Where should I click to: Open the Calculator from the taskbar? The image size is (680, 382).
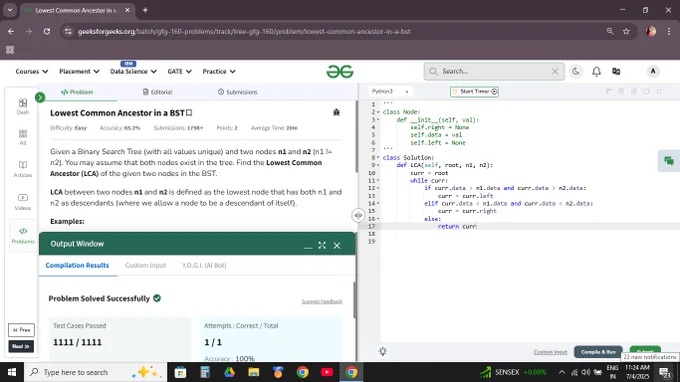pyautogui.click(x=205, y=372)
